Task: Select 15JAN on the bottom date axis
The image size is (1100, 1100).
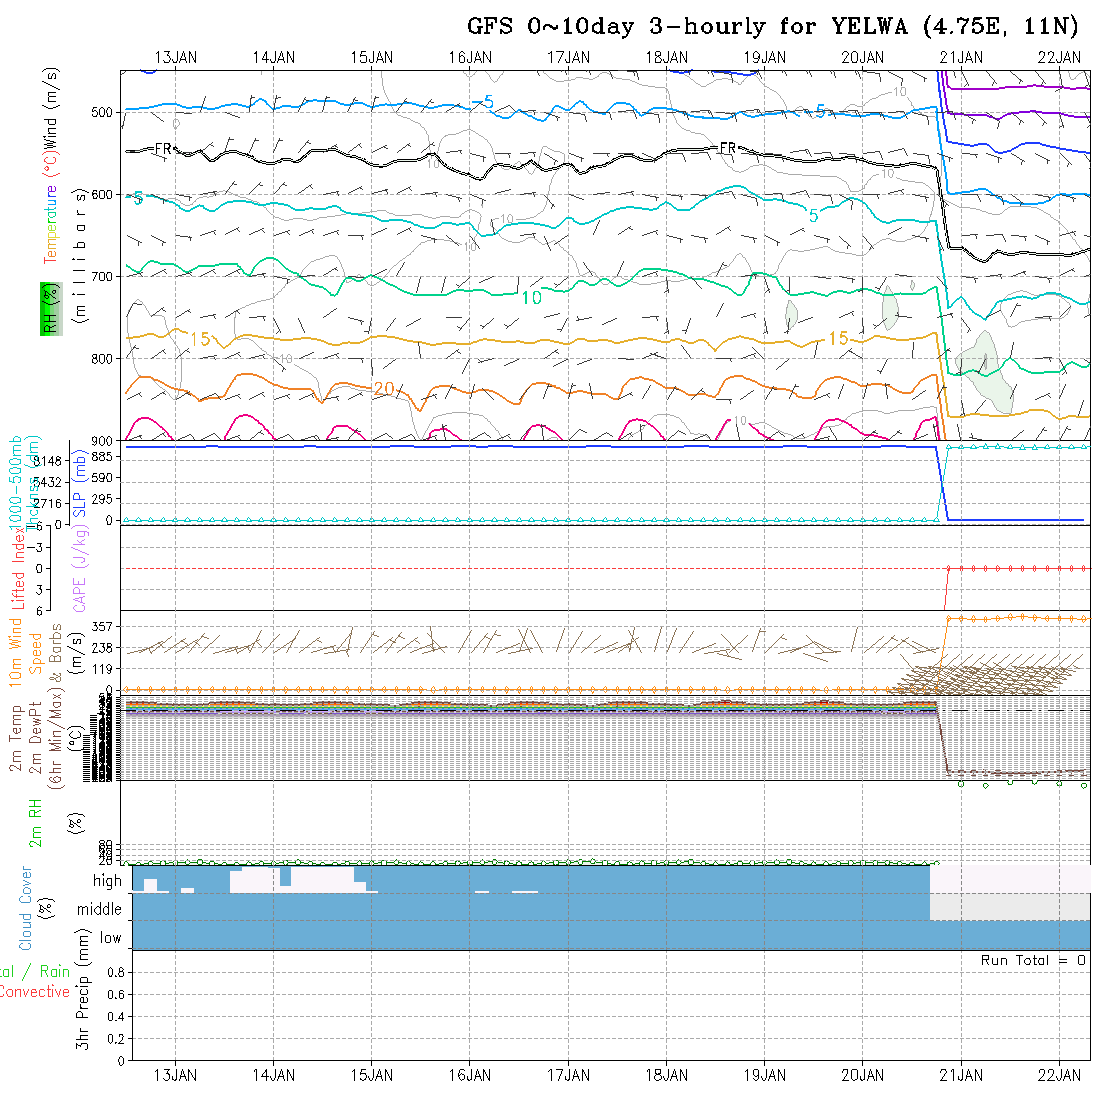Action: (372, 1075)
